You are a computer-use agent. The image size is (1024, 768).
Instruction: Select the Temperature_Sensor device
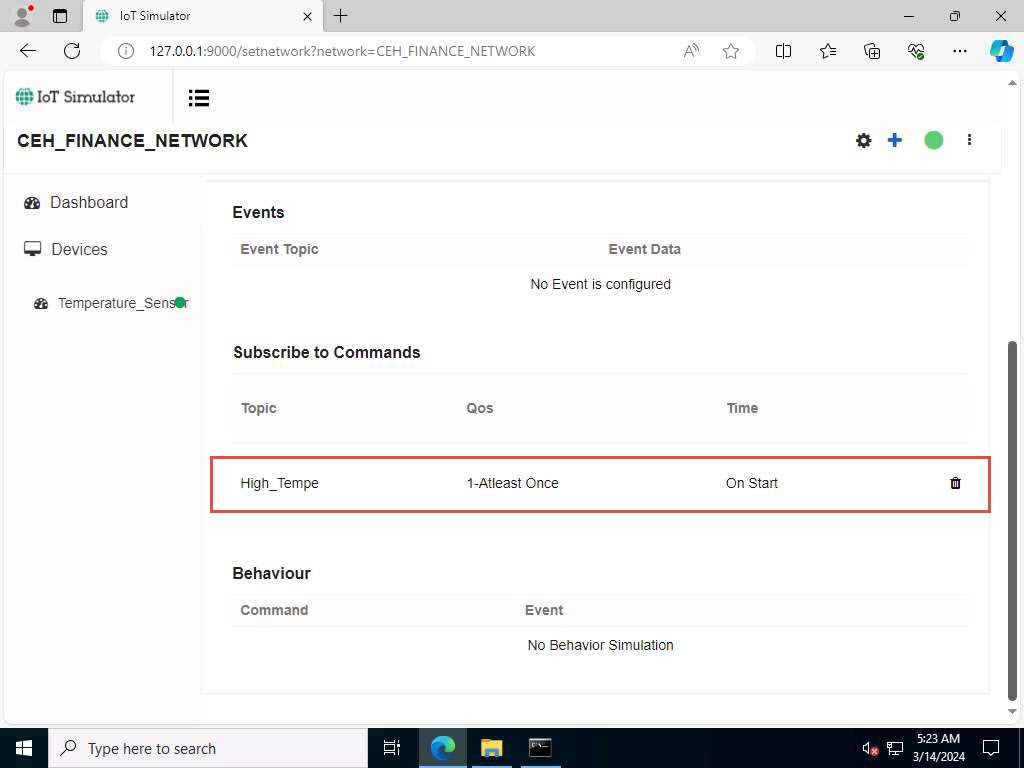[x=122, y=303]
